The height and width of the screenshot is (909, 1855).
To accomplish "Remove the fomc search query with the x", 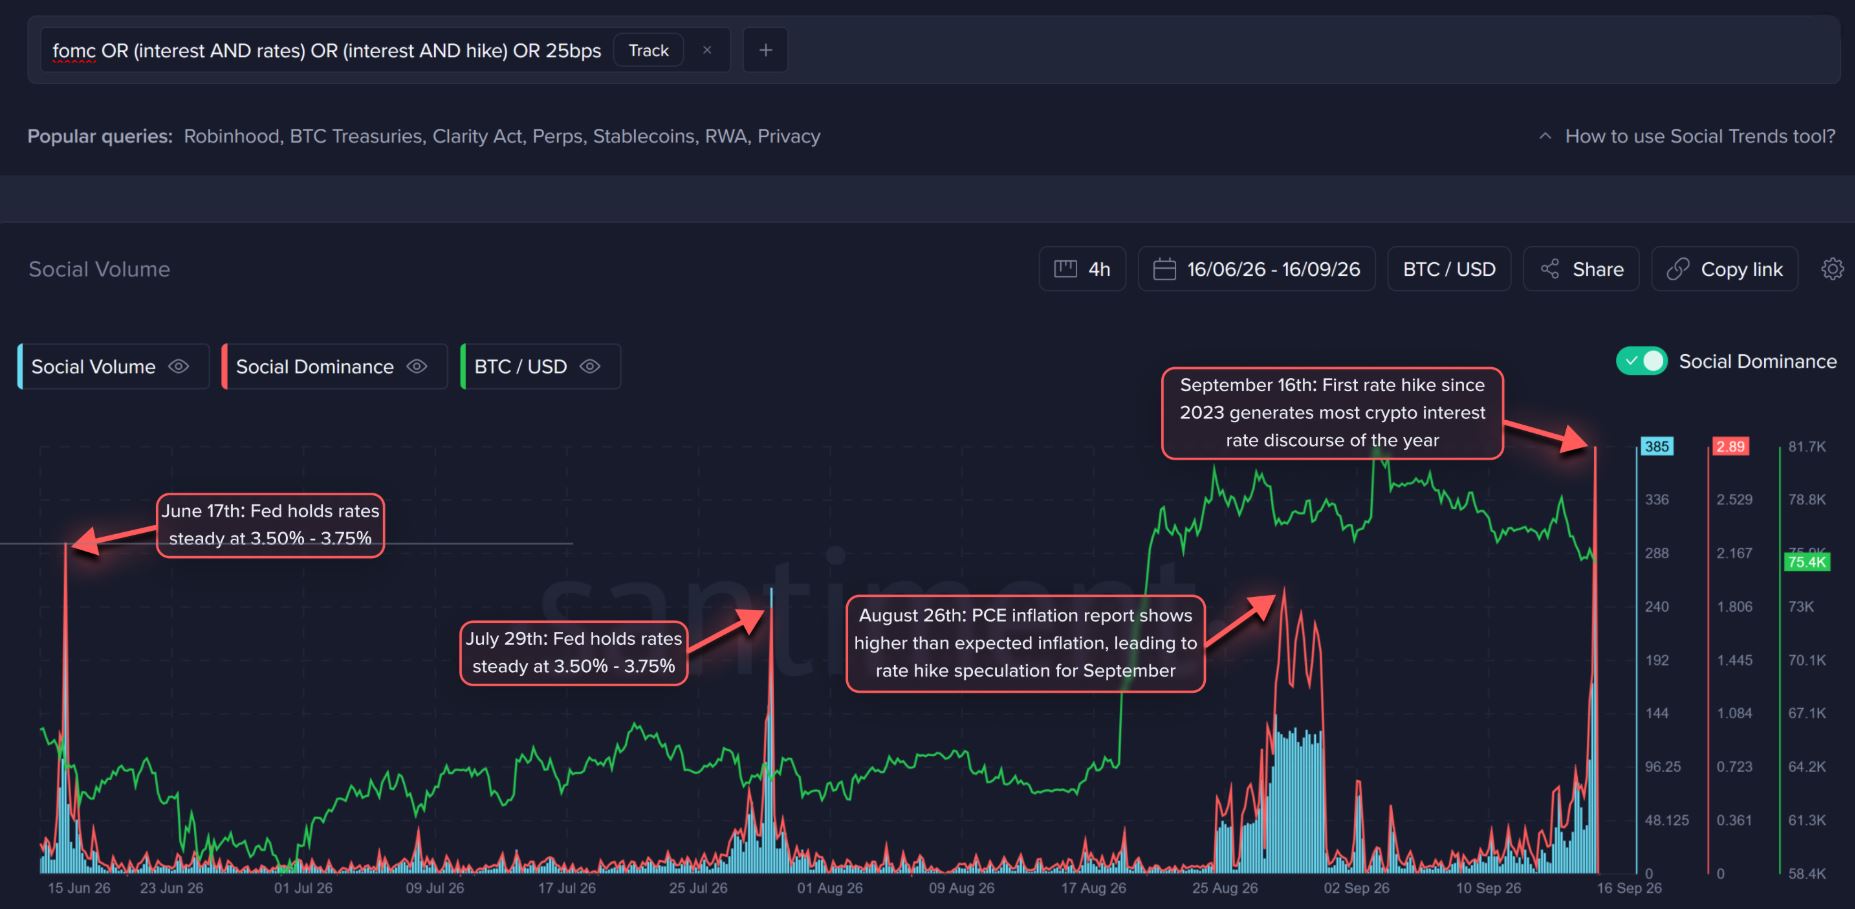I will (x=707, y=50).
